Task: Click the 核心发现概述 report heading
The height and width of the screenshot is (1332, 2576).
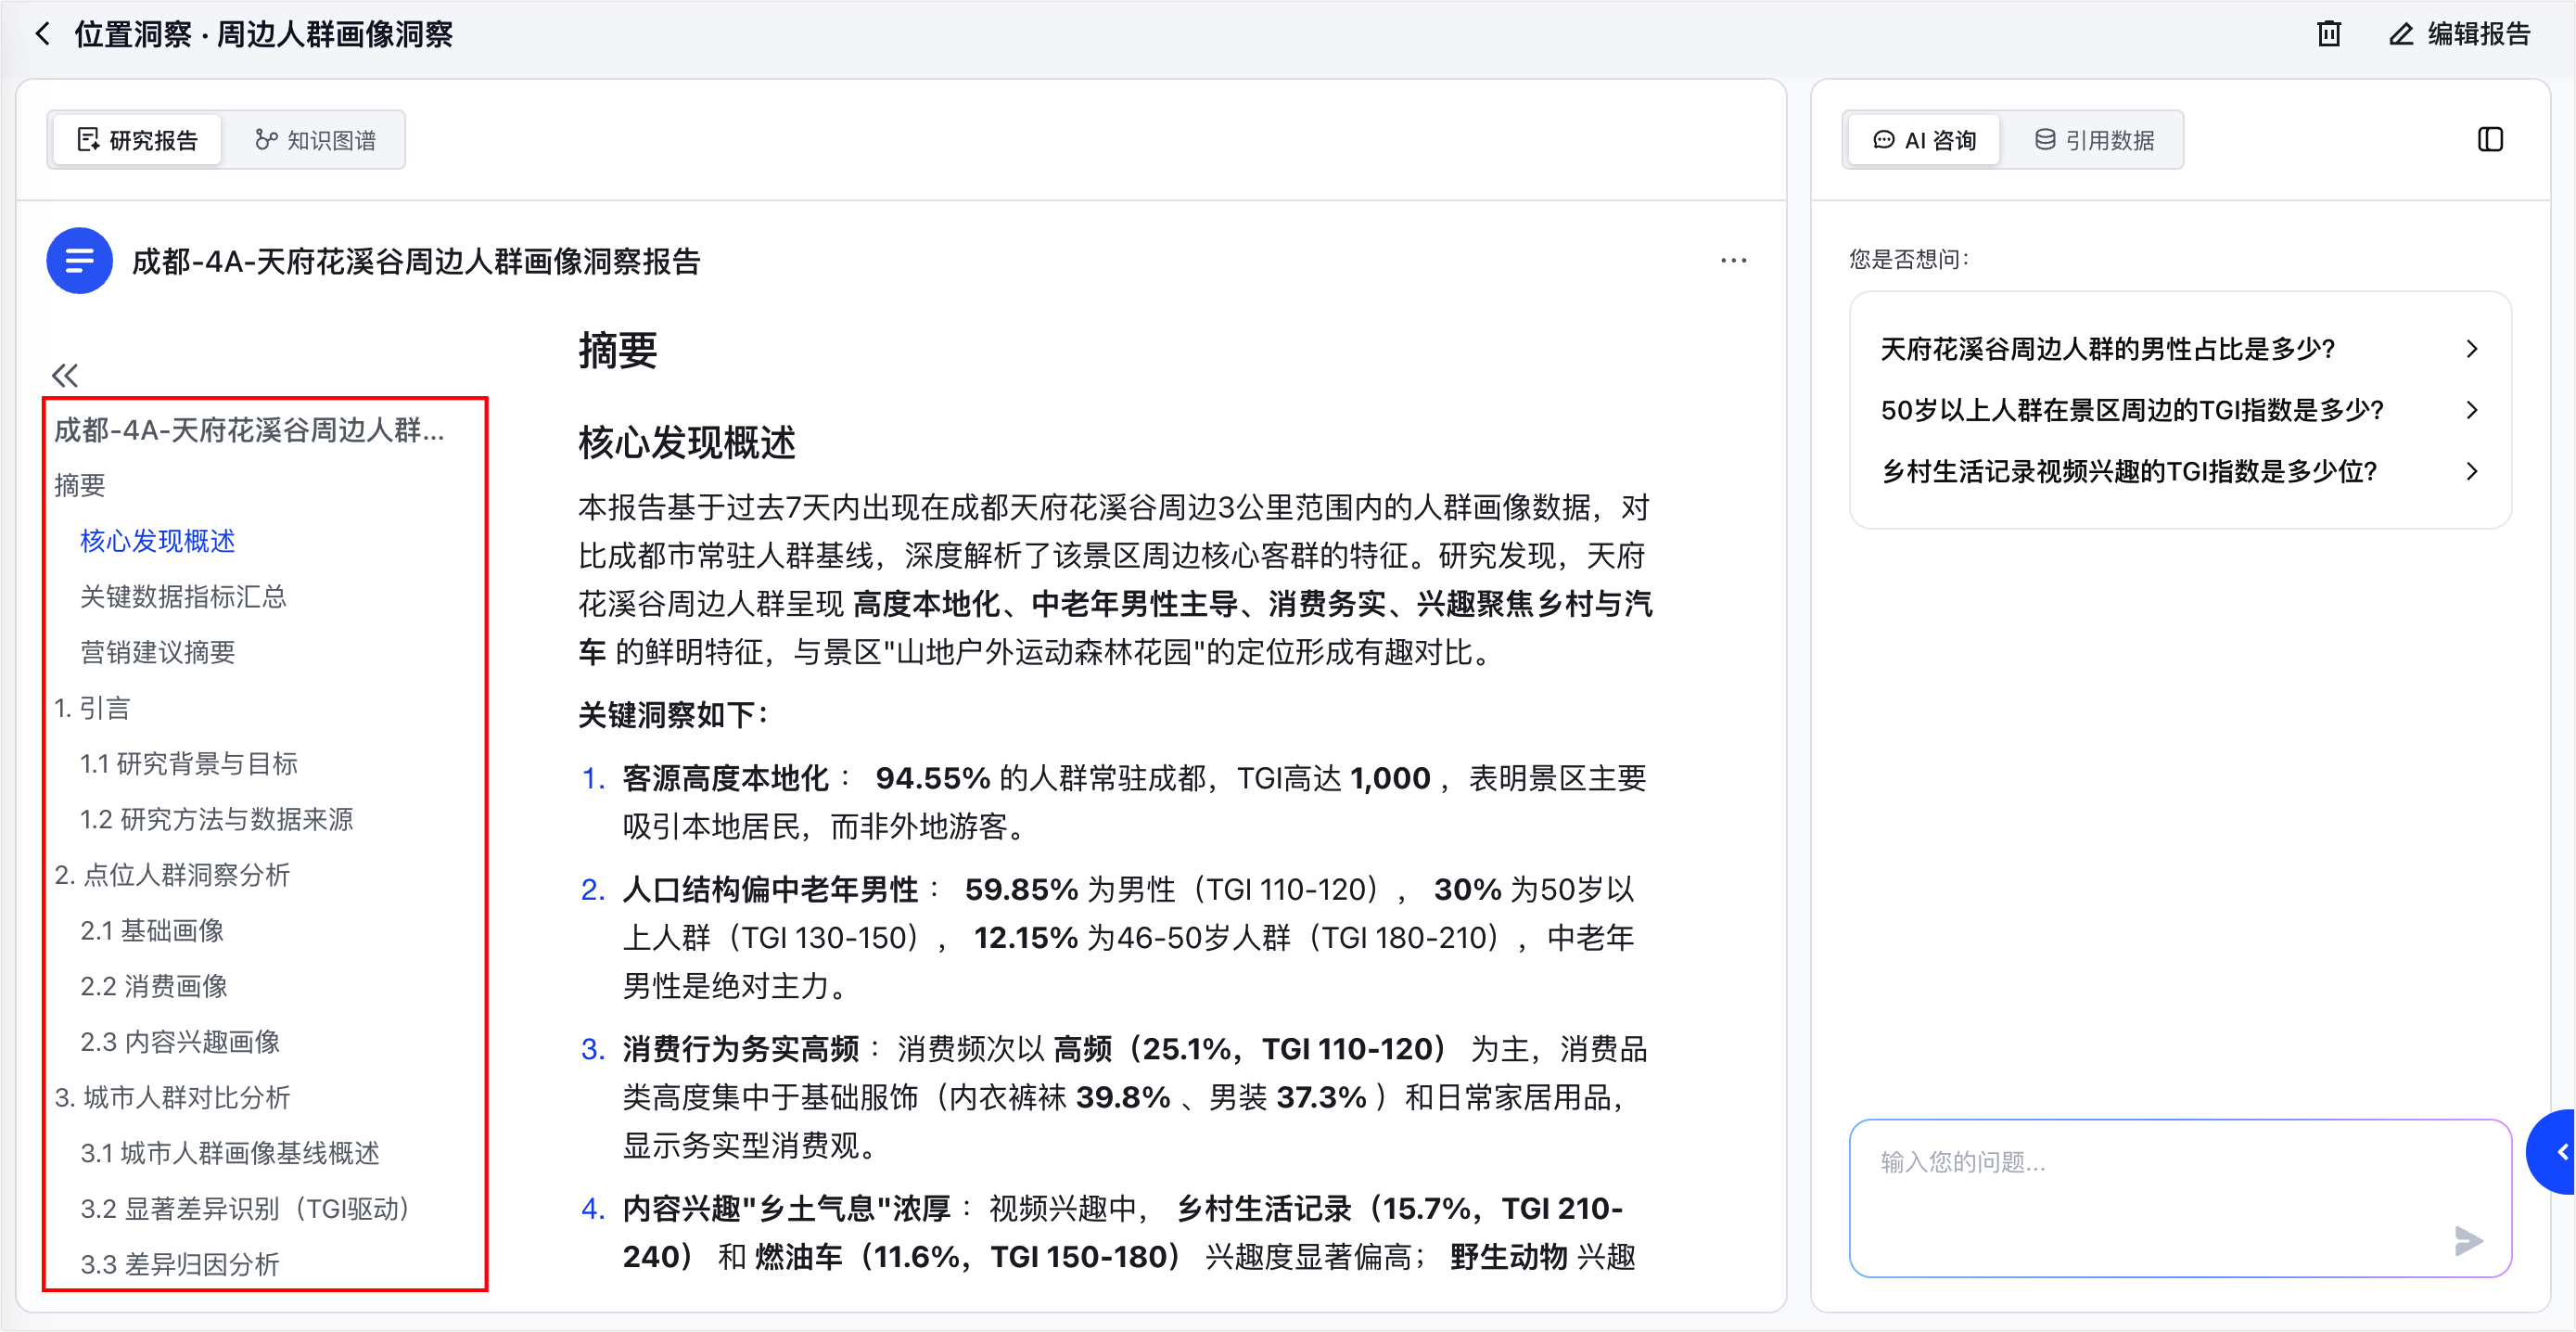Action: [x=687, y=442]
